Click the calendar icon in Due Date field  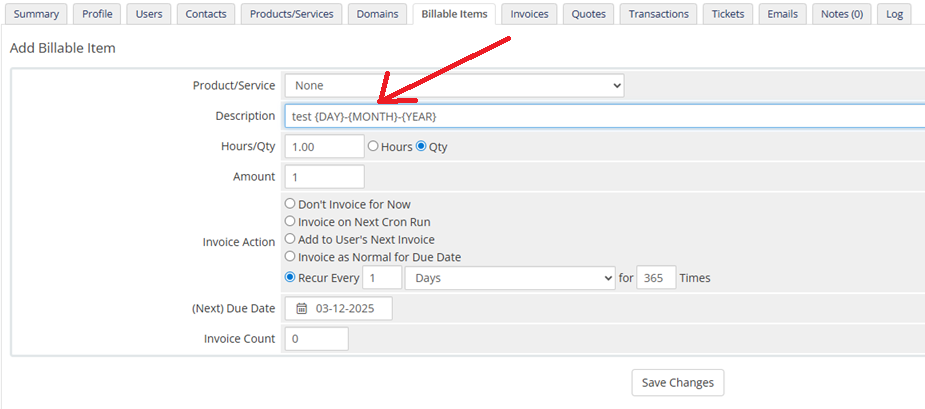301,309
